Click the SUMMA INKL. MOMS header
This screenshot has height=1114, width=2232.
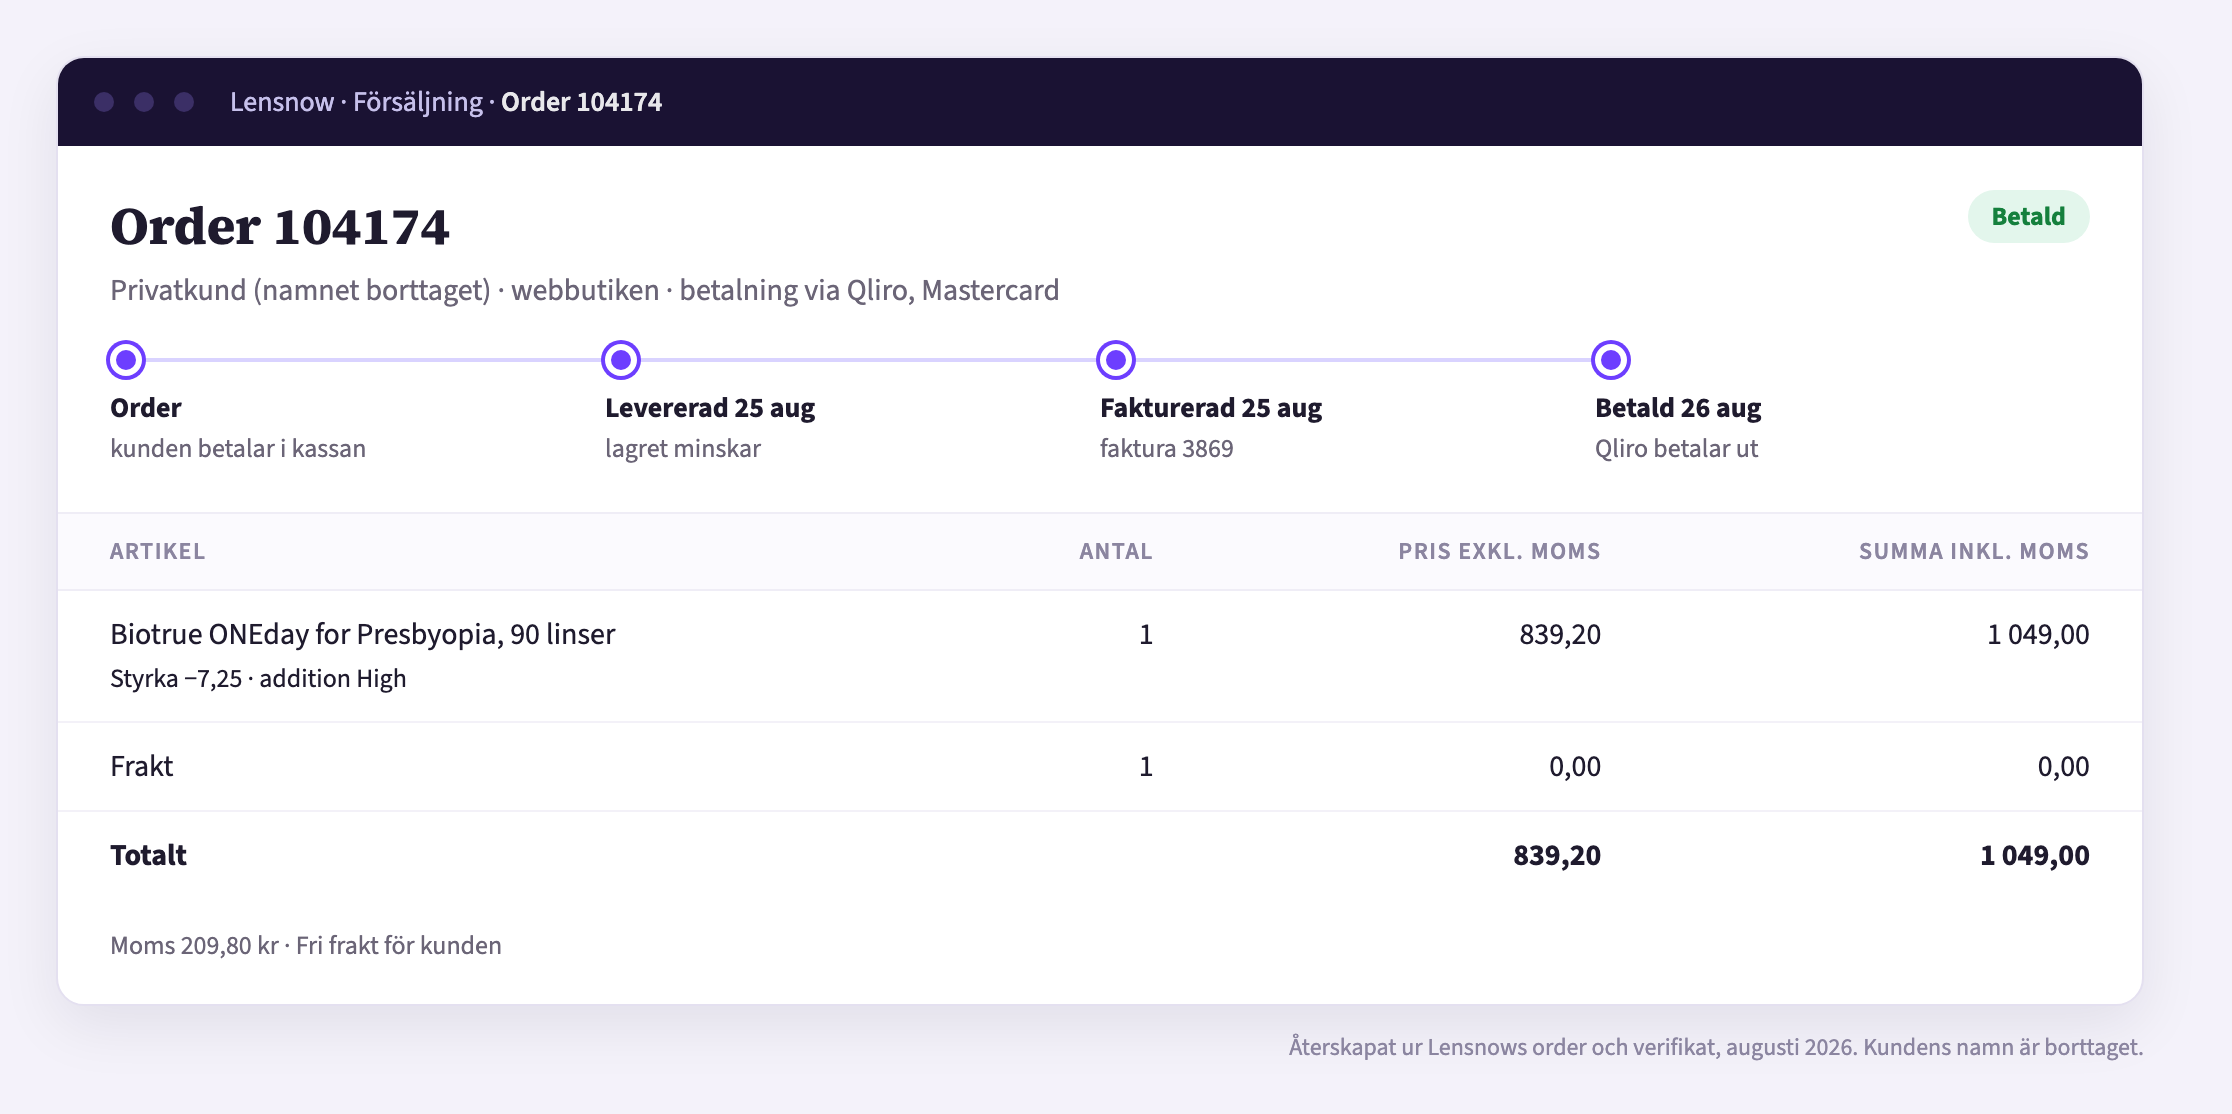1974,551
